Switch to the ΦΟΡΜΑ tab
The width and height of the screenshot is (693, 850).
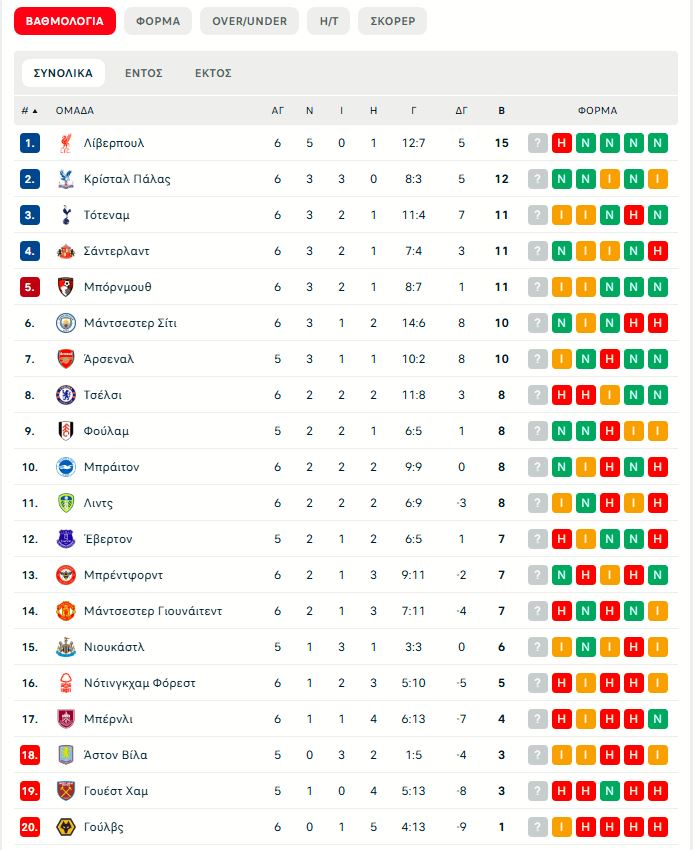[x=158, y=21]
